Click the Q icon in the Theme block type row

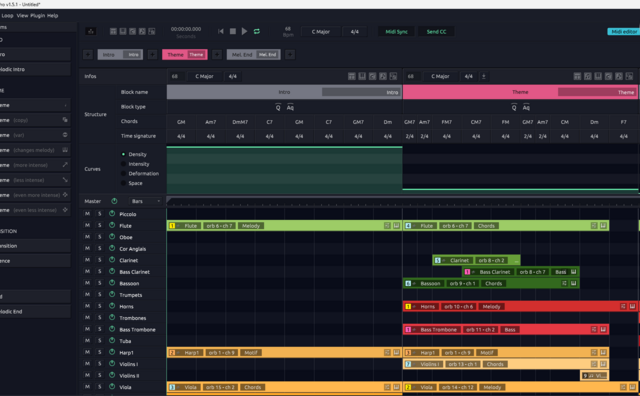[514, 107]
